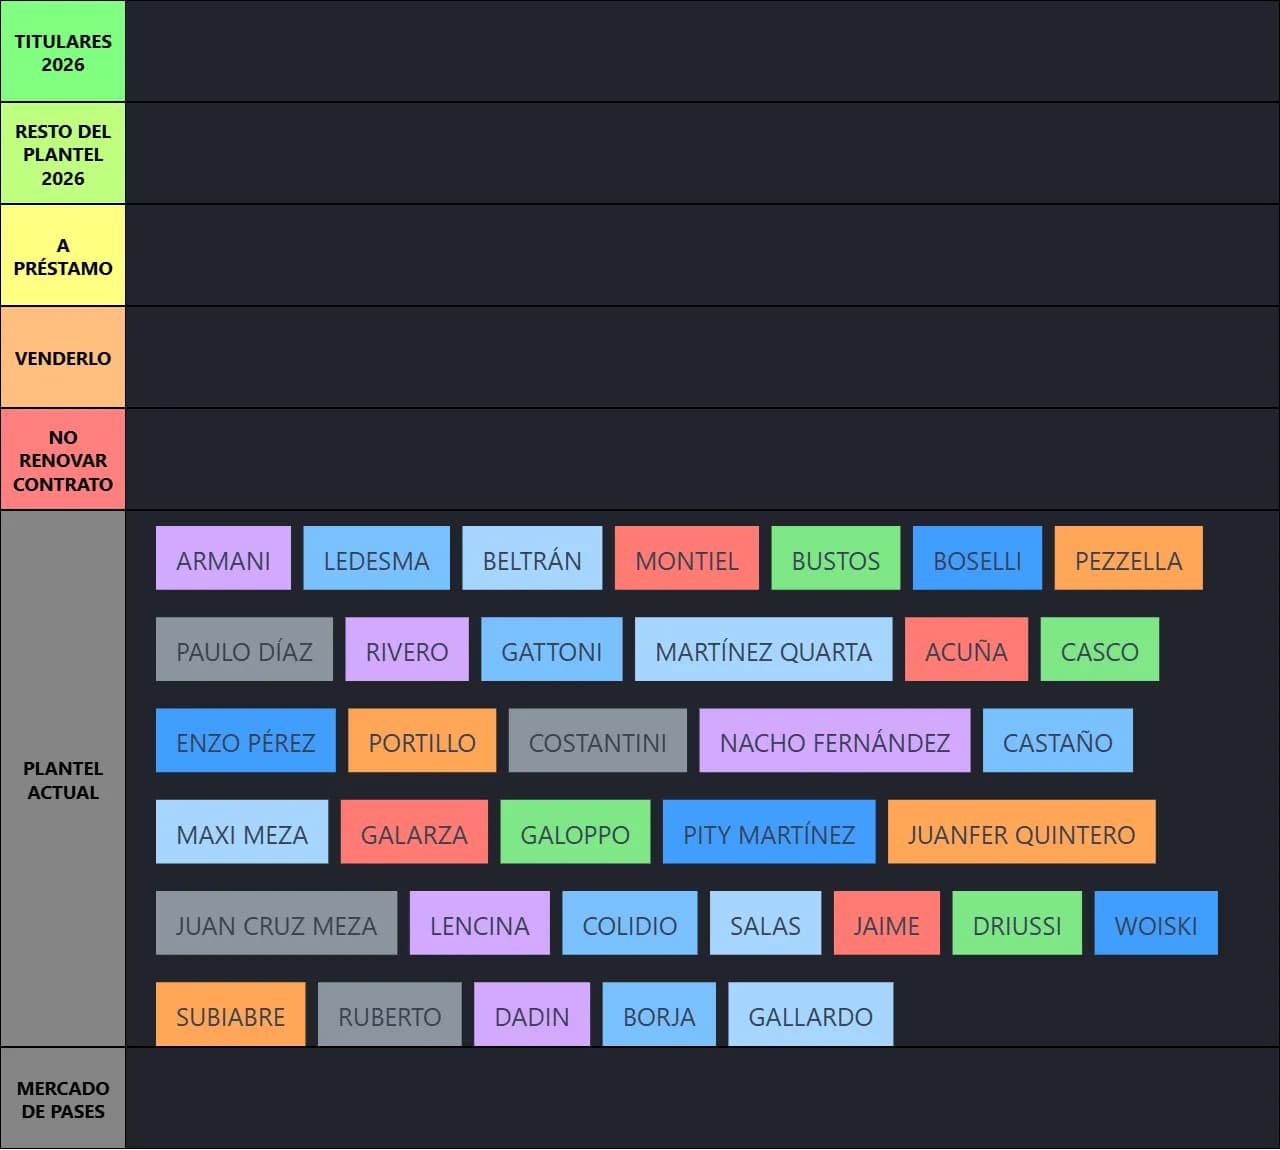Select the VENDERLO tier label
Image resolution: width=1280 pixels, height=1150 pixels.
tap(63, 358)
